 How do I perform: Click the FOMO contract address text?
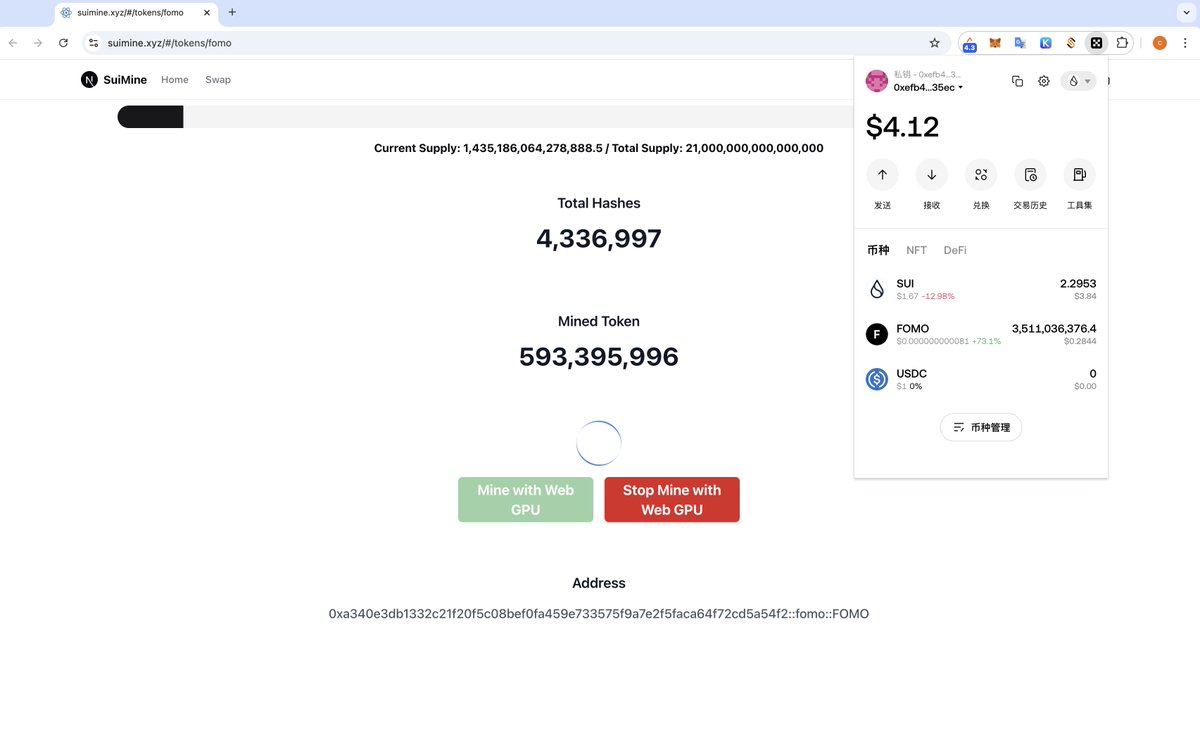coord(599,614)
